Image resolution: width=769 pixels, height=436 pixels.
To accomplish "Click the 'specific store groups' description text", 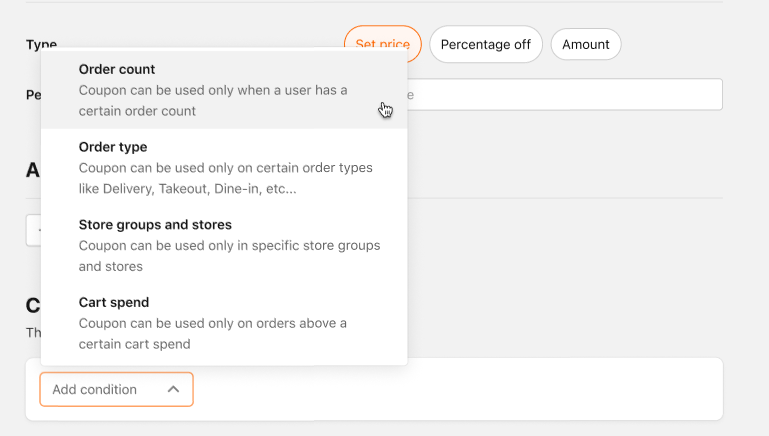I will (229, 246).
